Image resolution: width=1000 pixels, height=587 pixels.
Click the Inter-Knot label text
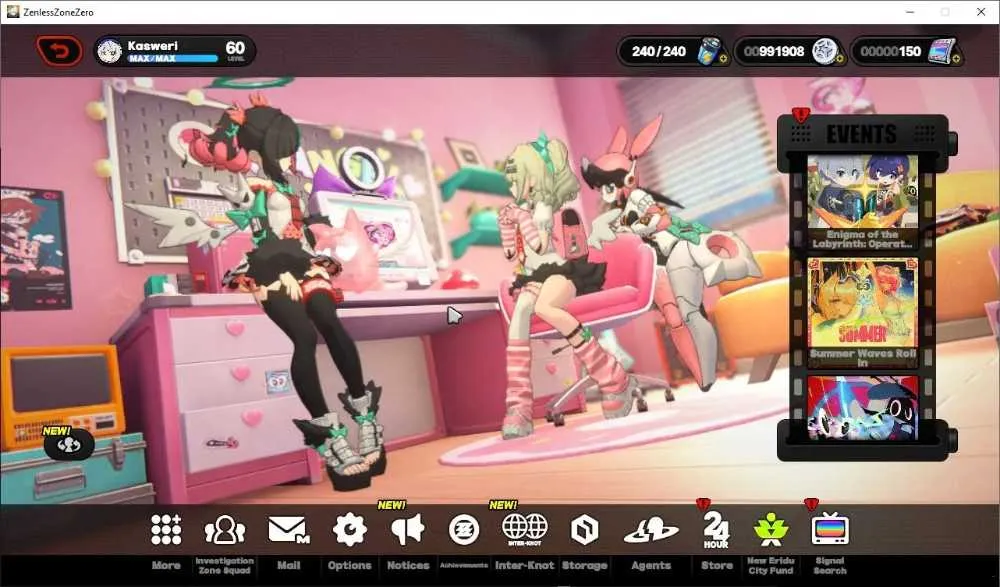524,565
